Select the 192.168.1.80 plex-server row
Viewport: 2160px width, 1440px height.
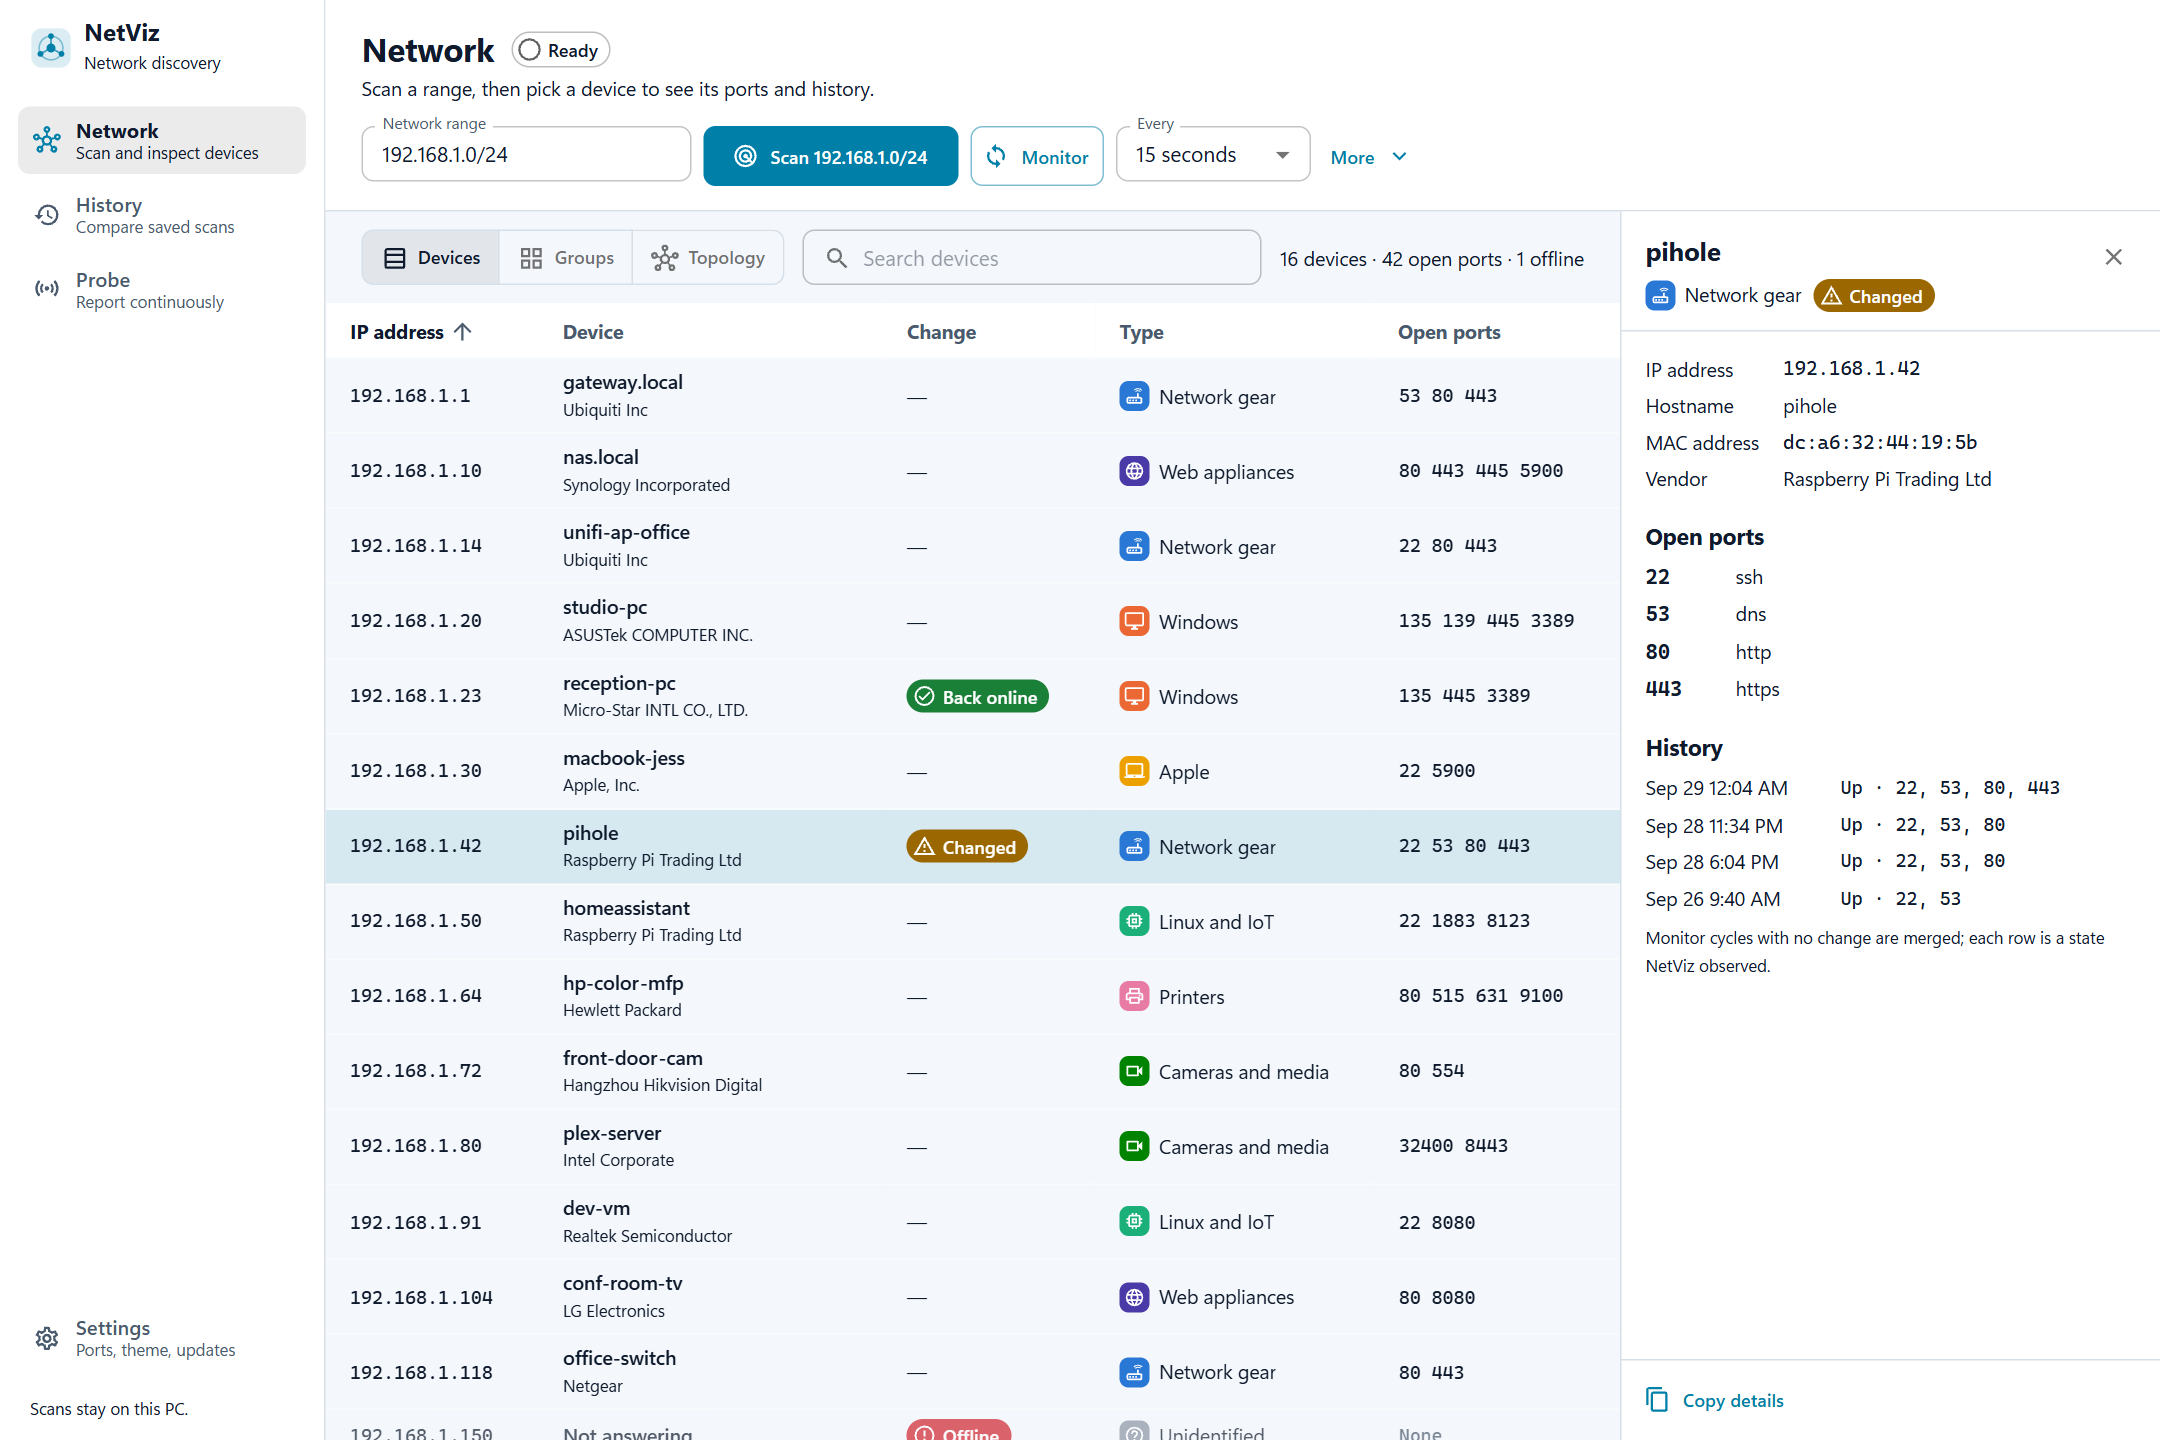[972, 1146]
